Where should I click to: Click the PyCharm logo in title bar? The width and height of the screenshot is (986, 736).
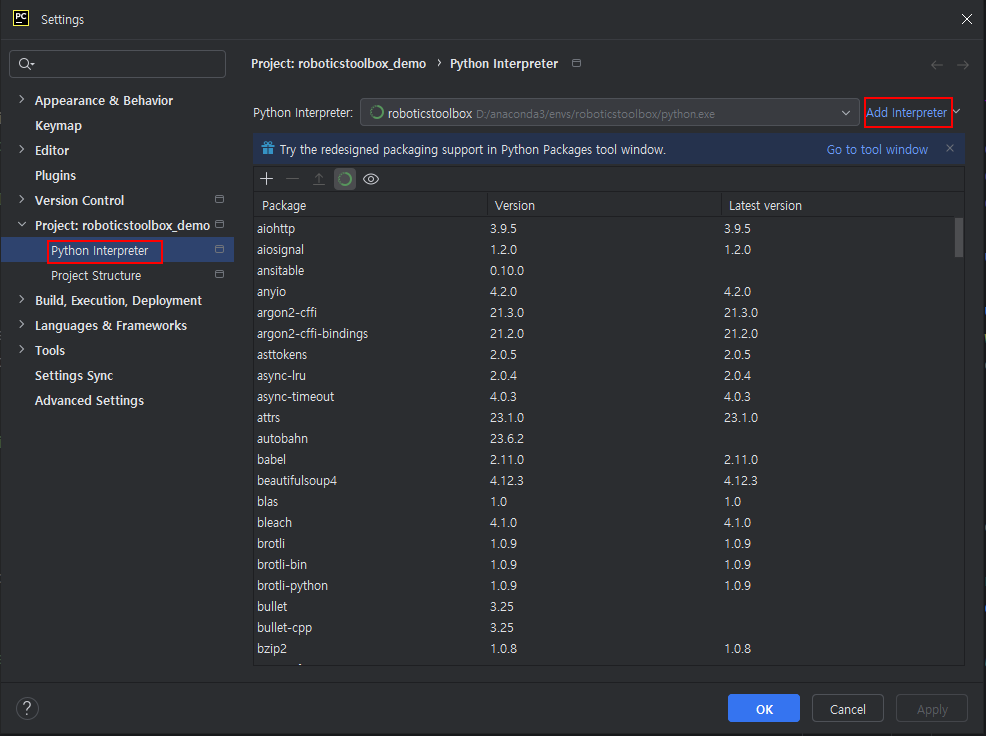pos(21,18)
